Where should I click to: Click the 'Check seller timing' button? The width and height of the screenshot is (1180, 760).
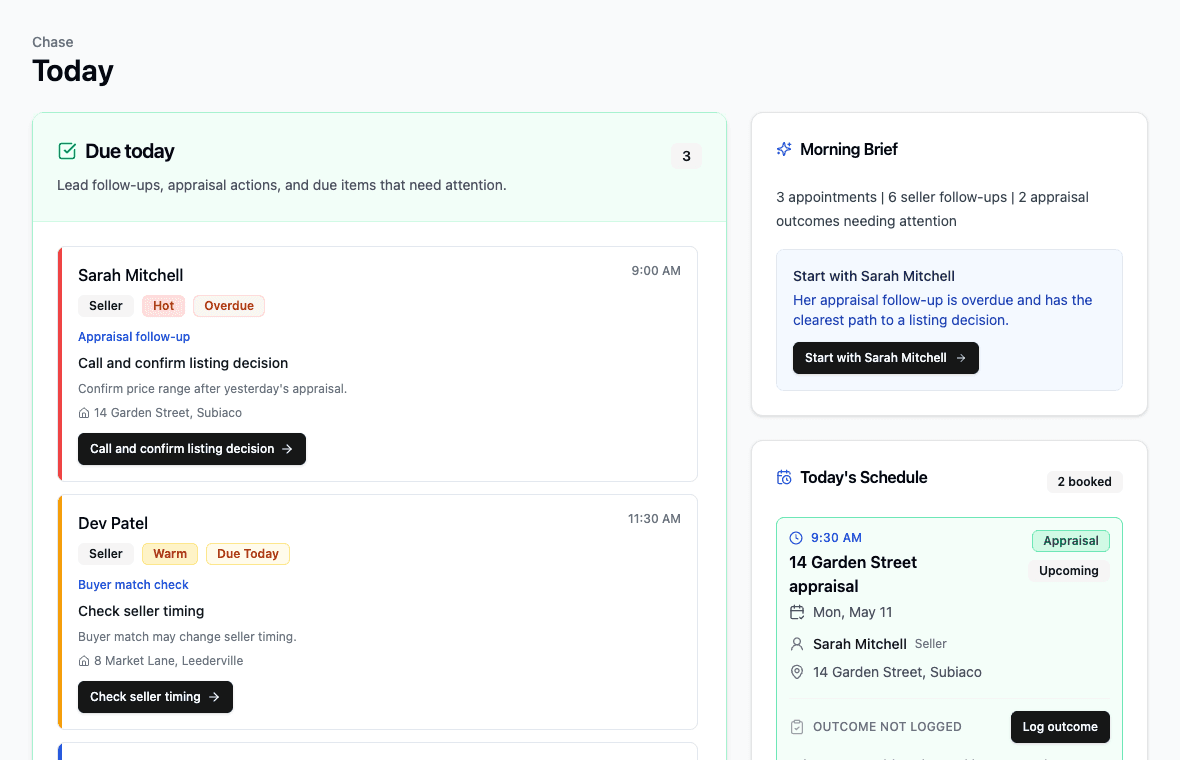tap(155, 697)
